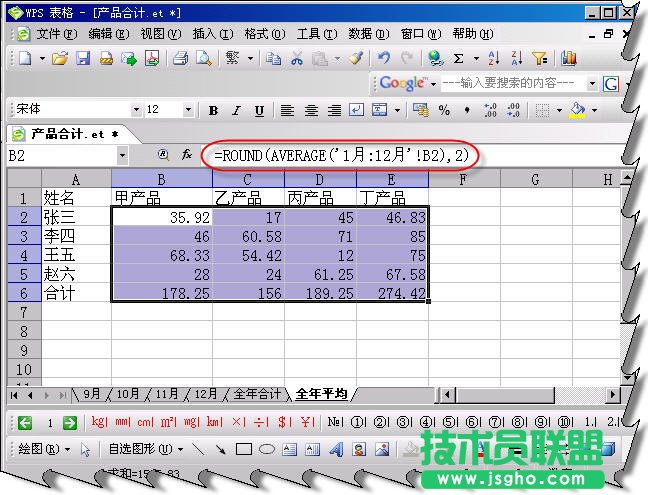Open the font name dropdown 宋体
The height and width of the screenshot is (495, 648).
(x=136, y=110)
